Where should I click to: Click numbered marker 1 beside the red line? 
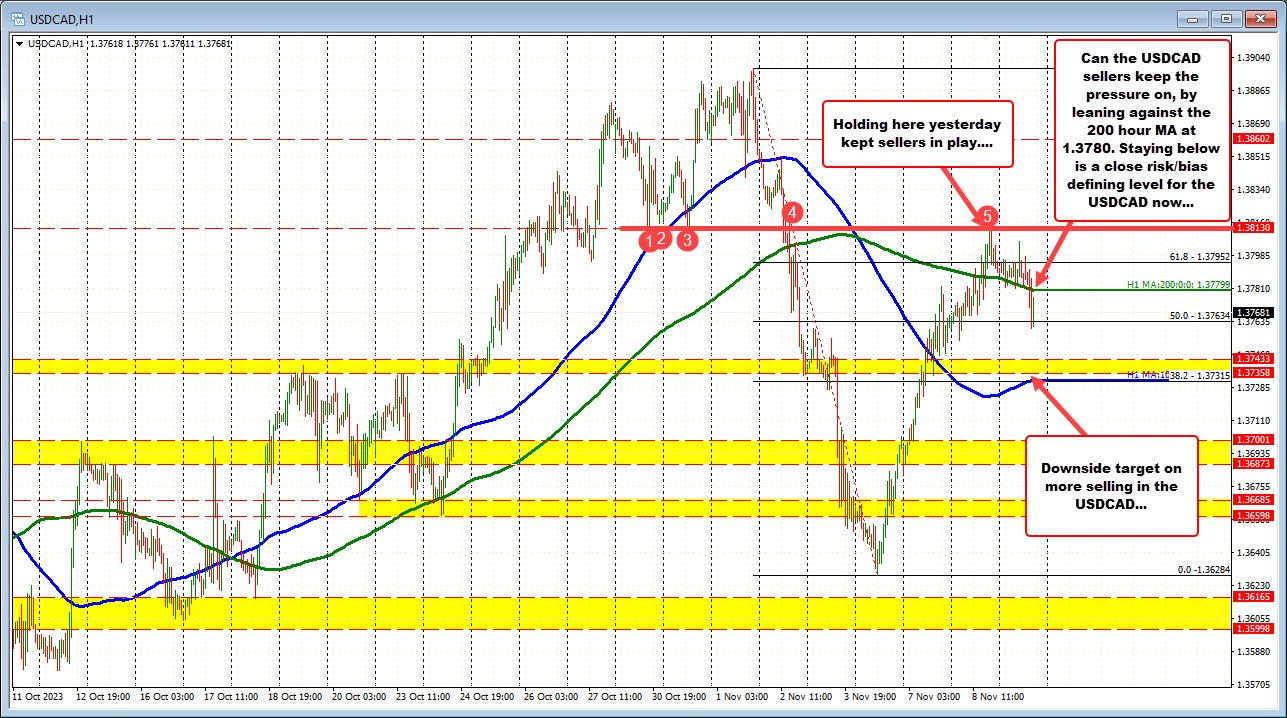pos(650,240)
